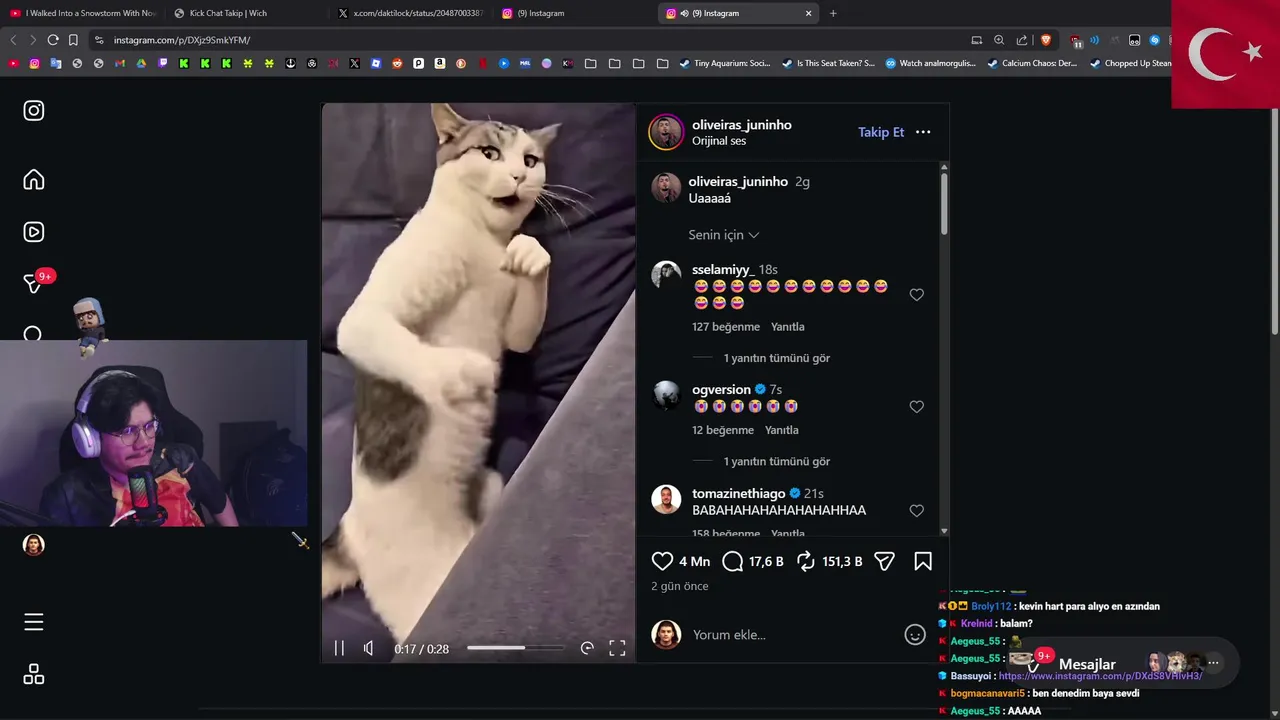
Task: Switch to the first '(9) Instagram' tab
Action: pyautogui.click(x=574, y=13)
